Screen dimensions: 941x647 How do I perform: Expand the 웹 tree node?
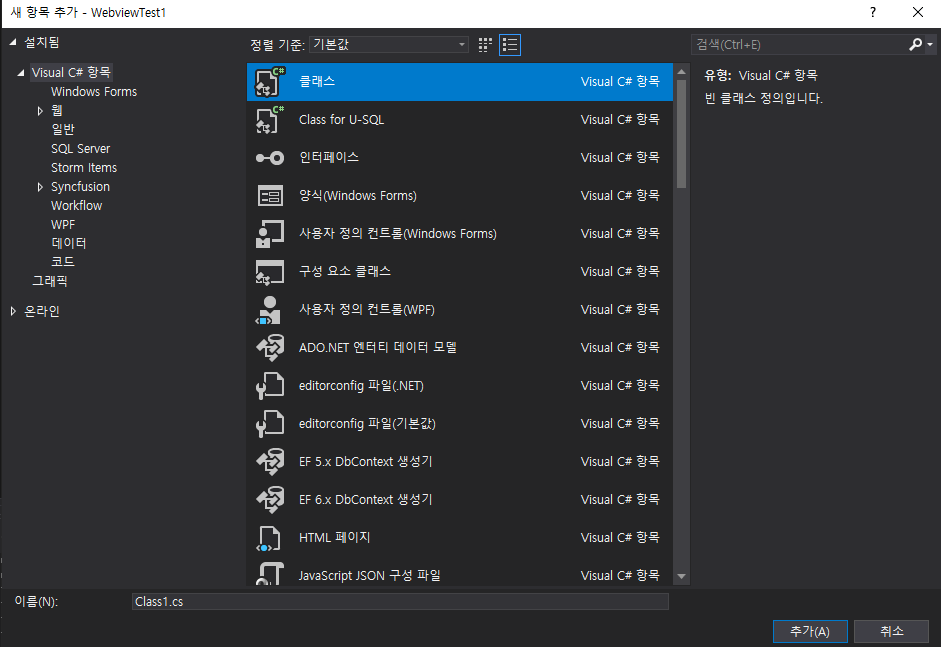[40, 110]
